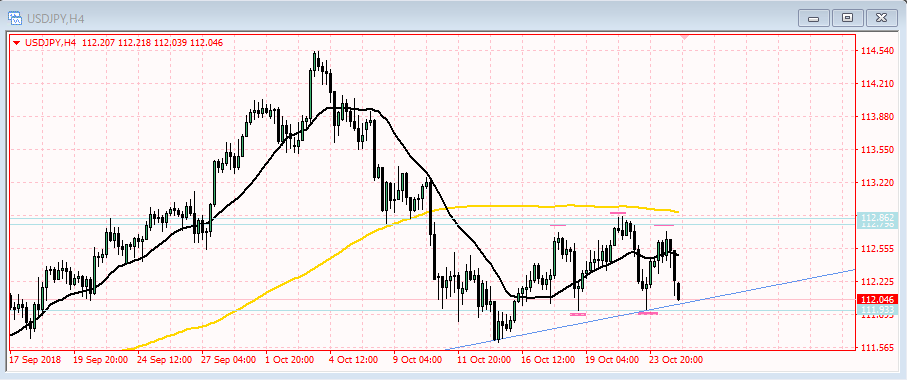The image size is (907, 380).
Task: Click the 111.565 value on price scale
Action: [876, 347]
